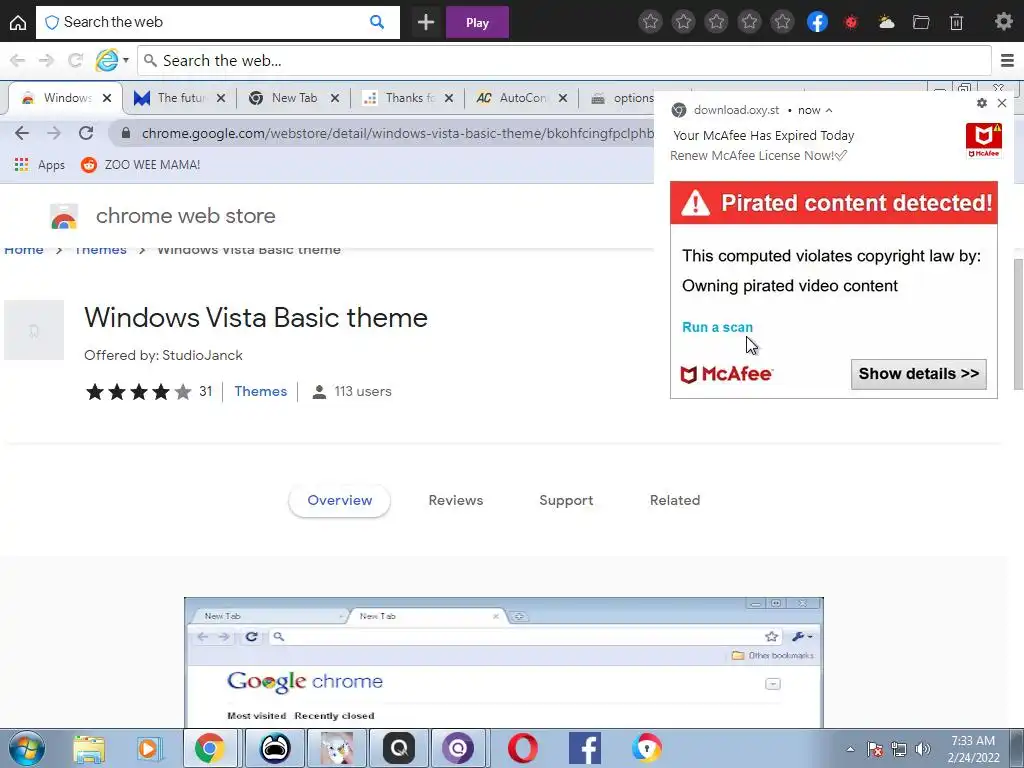1024x768 pixels.
Task: Click the blue search magnifier icon
Action: click(x=377, y=22)
